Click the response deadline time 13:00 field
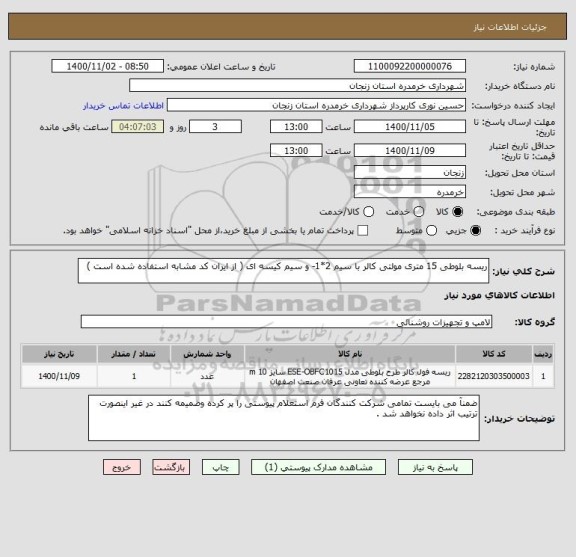Image resolution: width=576 pixels, height=557 pixels. [296, 127]
